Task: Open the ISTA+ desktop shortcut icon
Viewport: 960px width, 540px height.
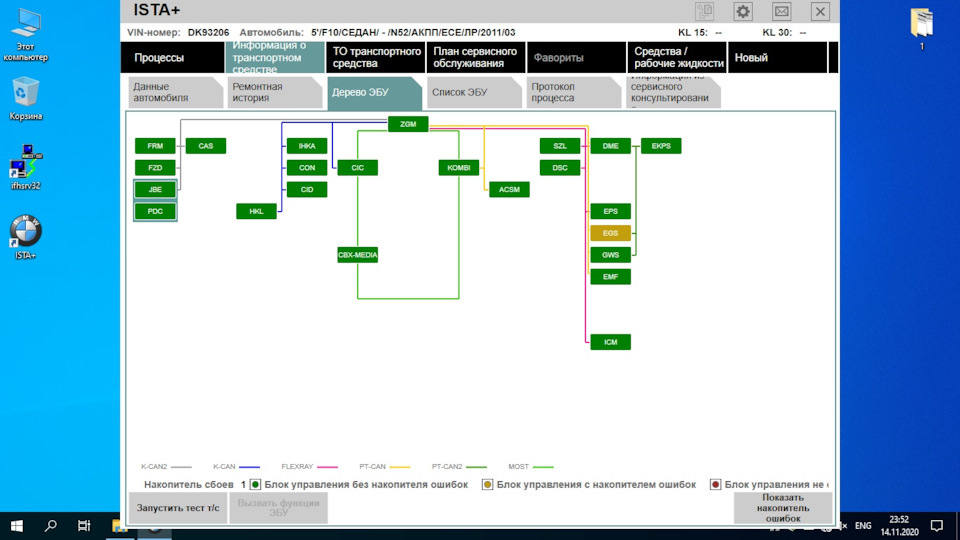Action: coord(25,238)
